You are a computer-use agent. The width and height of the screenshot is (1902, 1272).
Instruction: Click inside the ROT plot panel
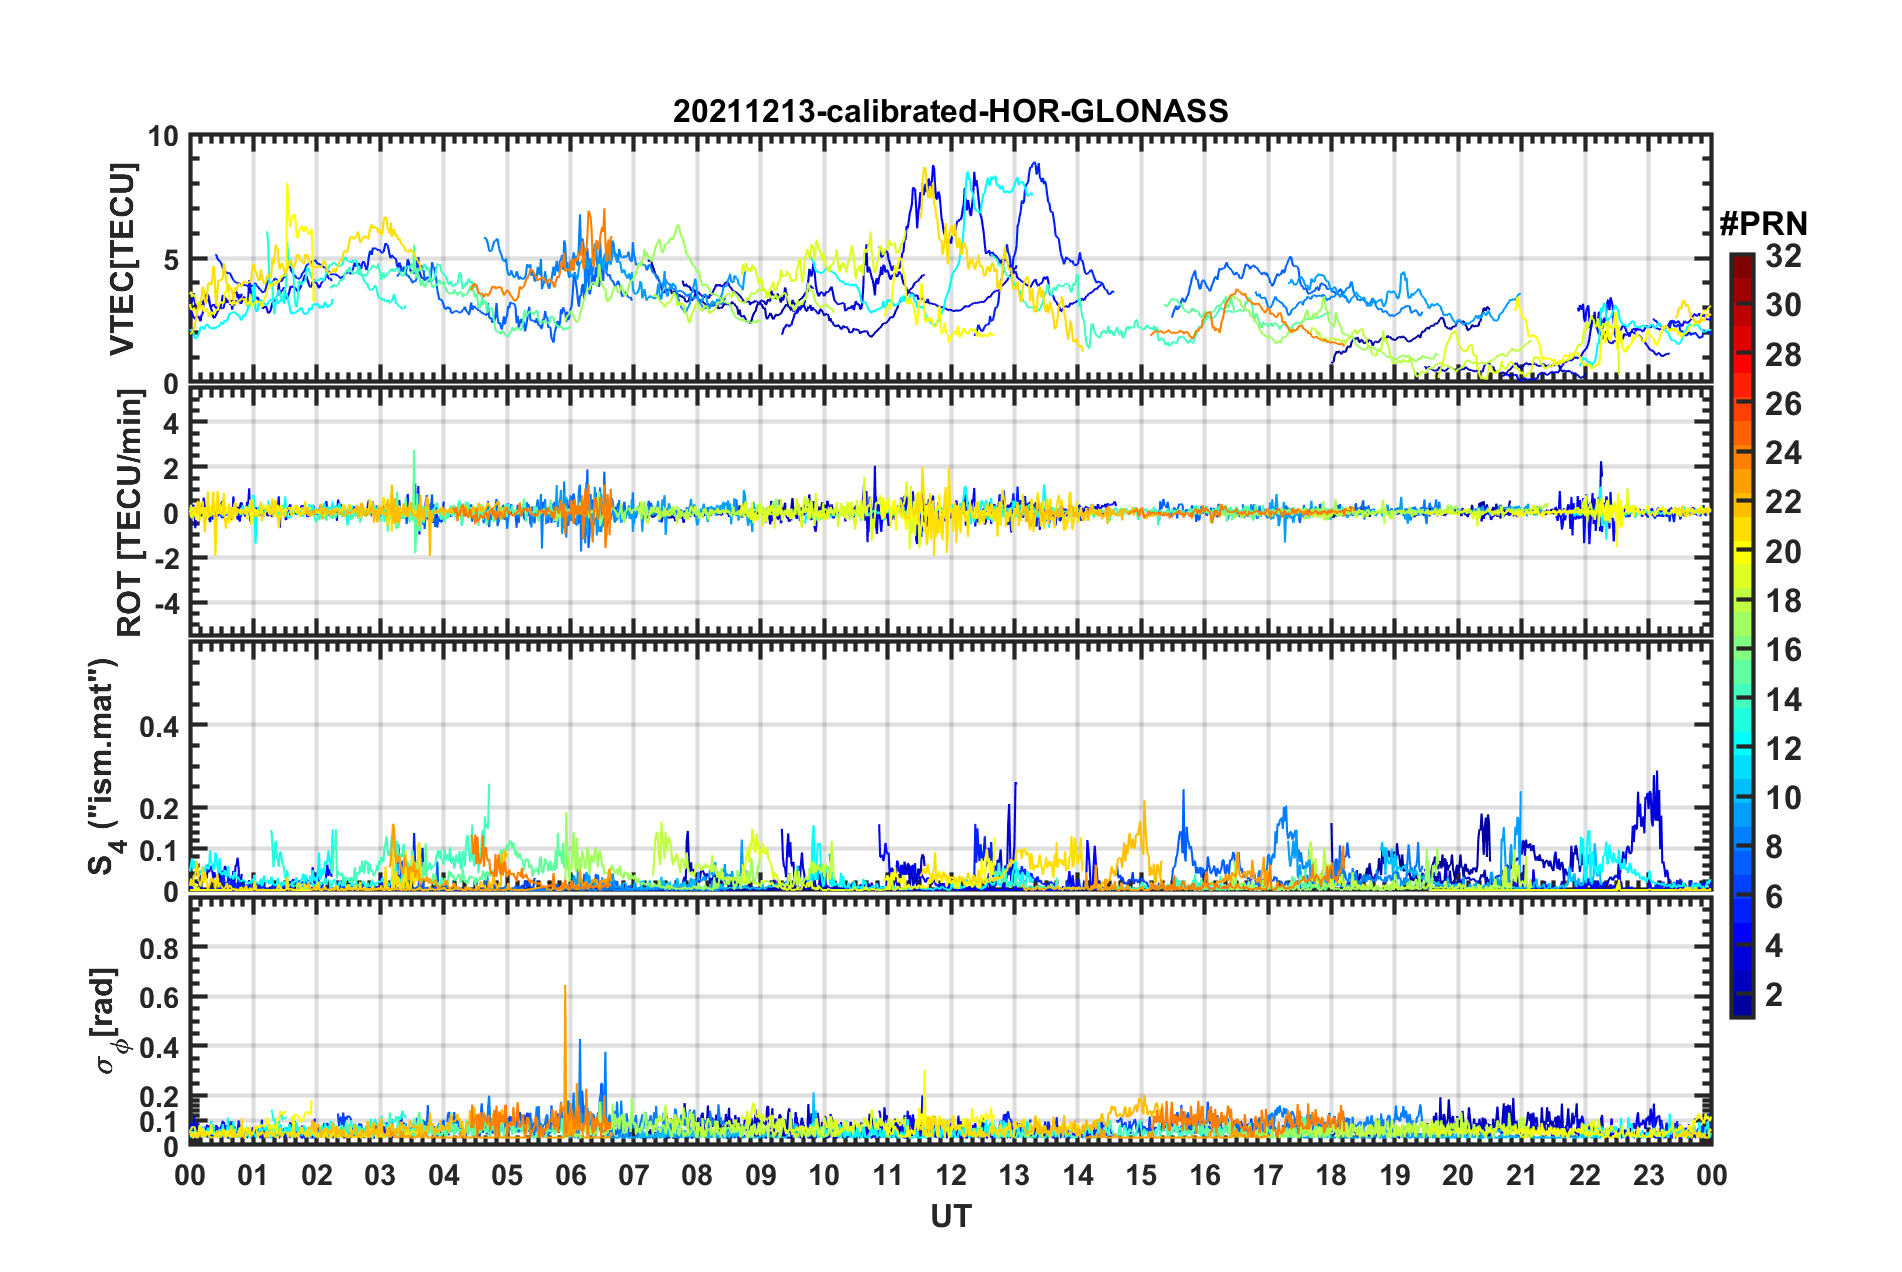[951, 511]
